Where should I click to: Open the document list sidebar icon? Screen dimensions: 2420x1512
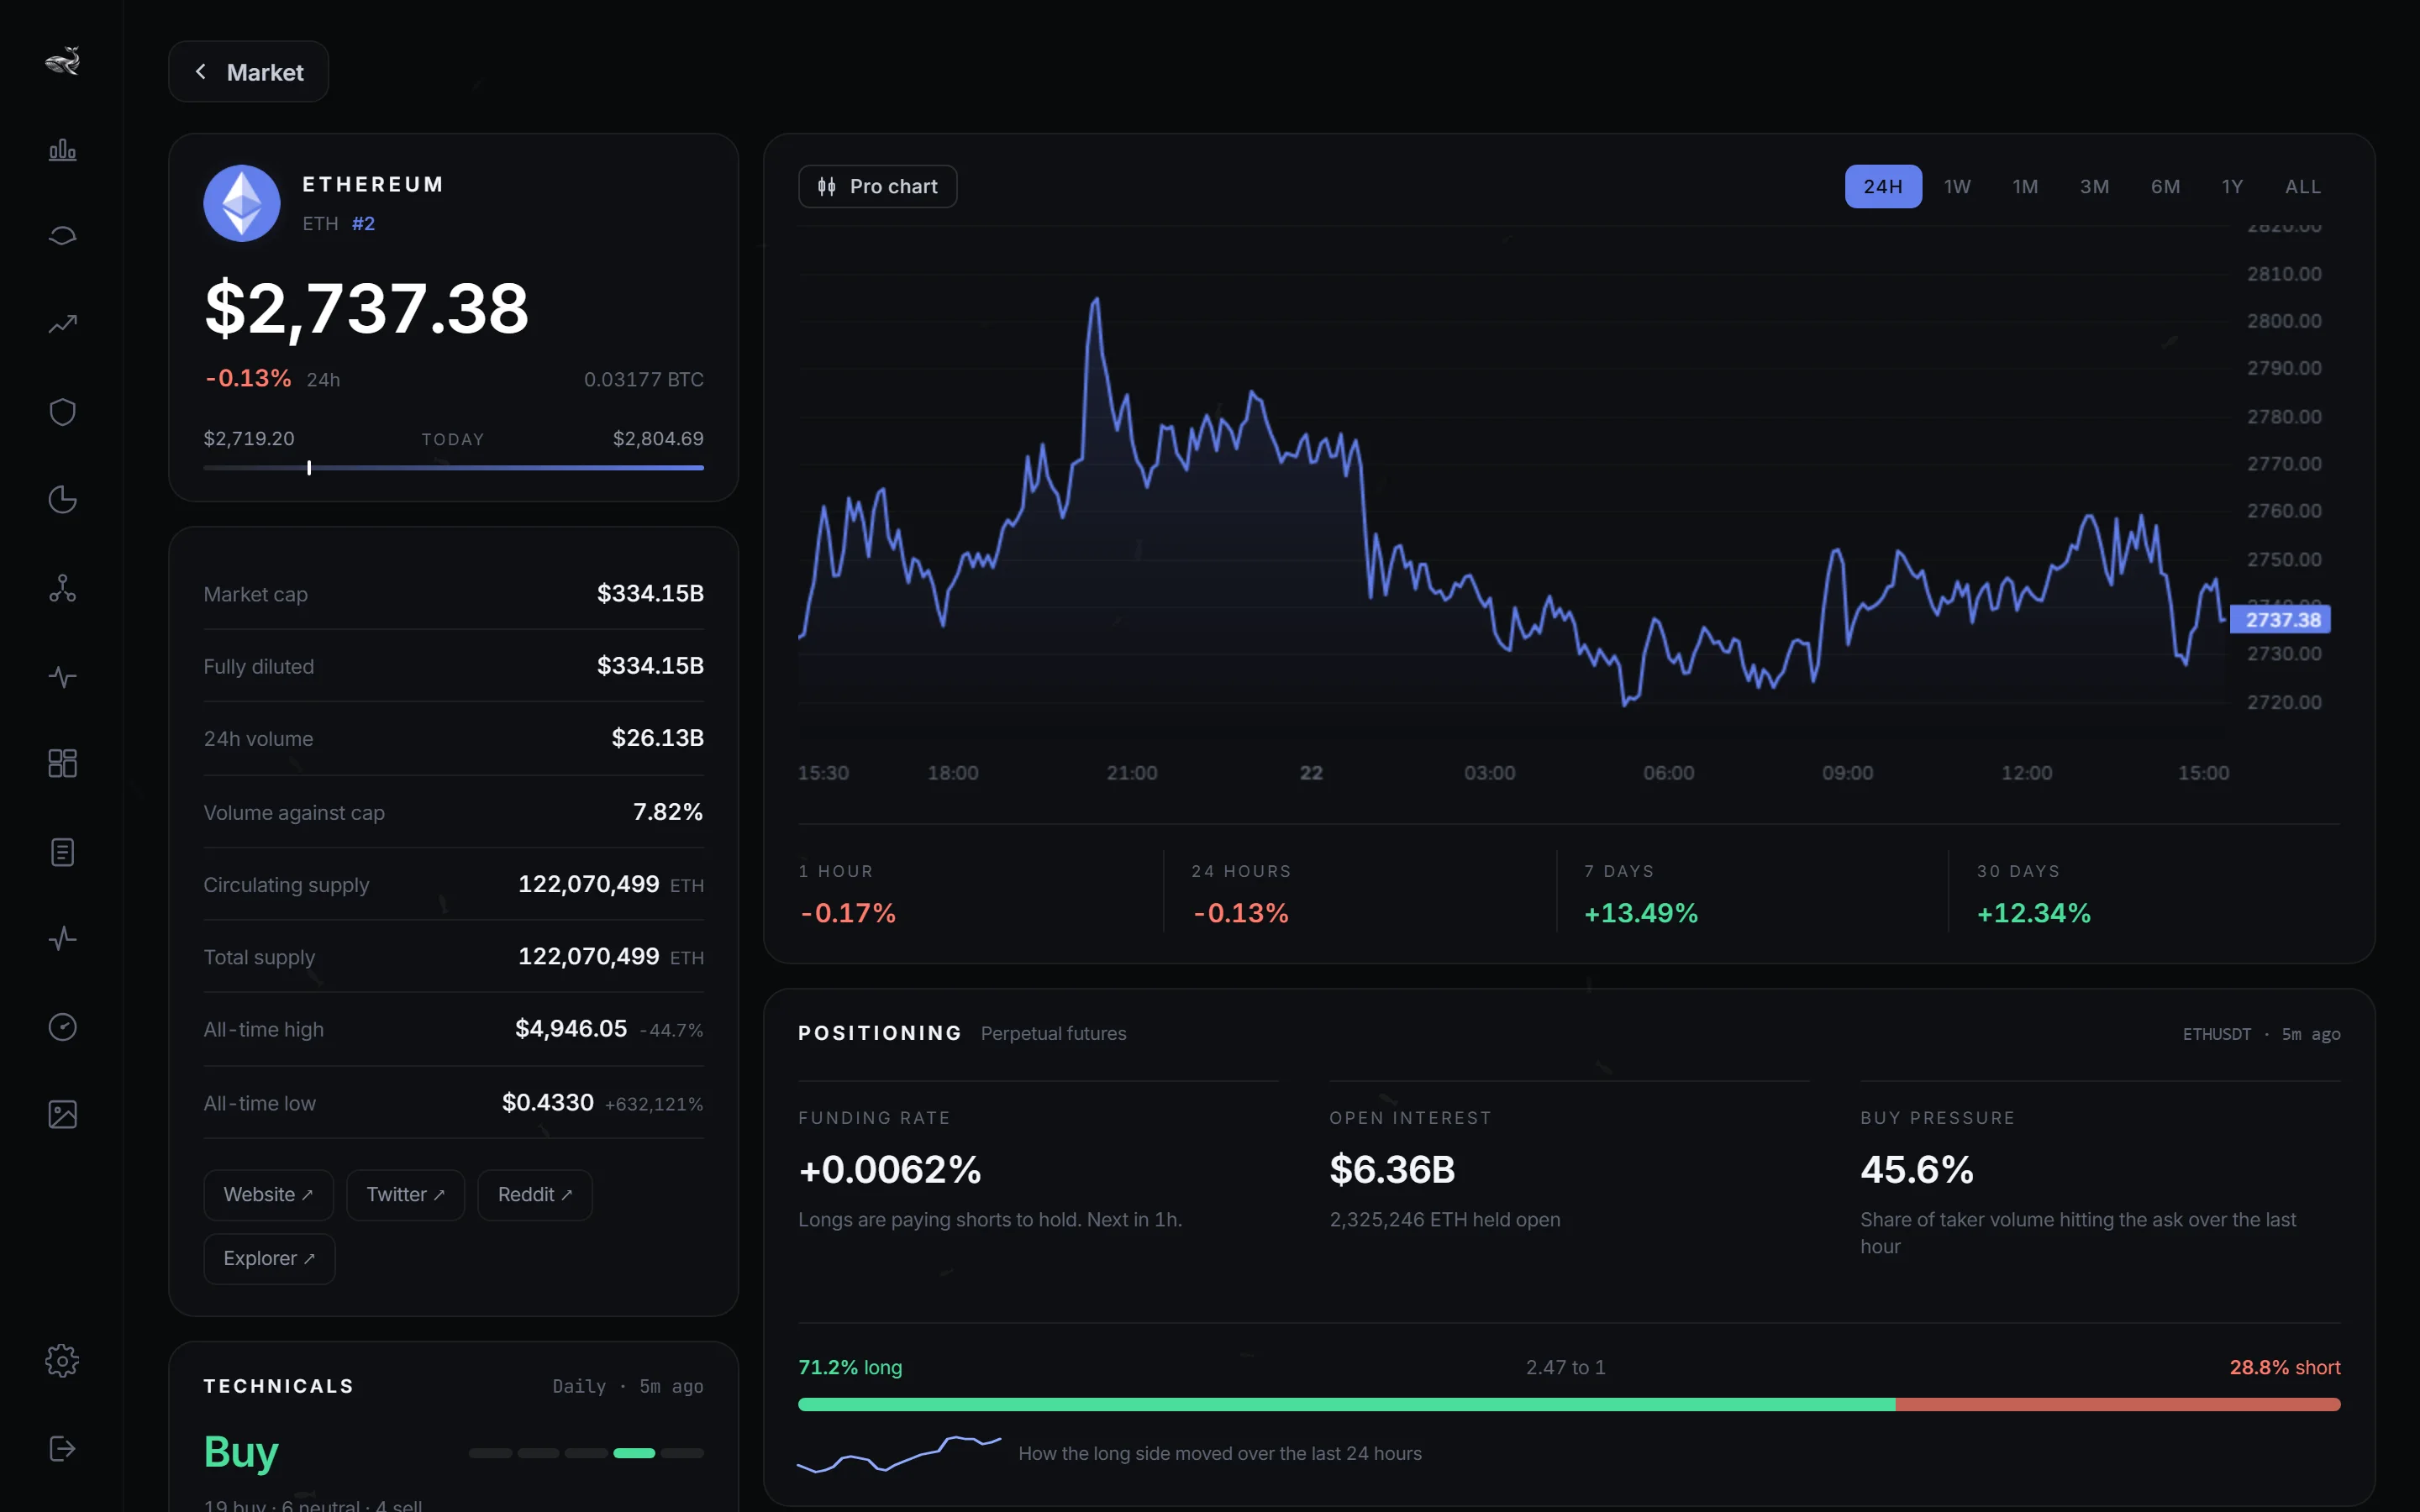pos(62,852)
